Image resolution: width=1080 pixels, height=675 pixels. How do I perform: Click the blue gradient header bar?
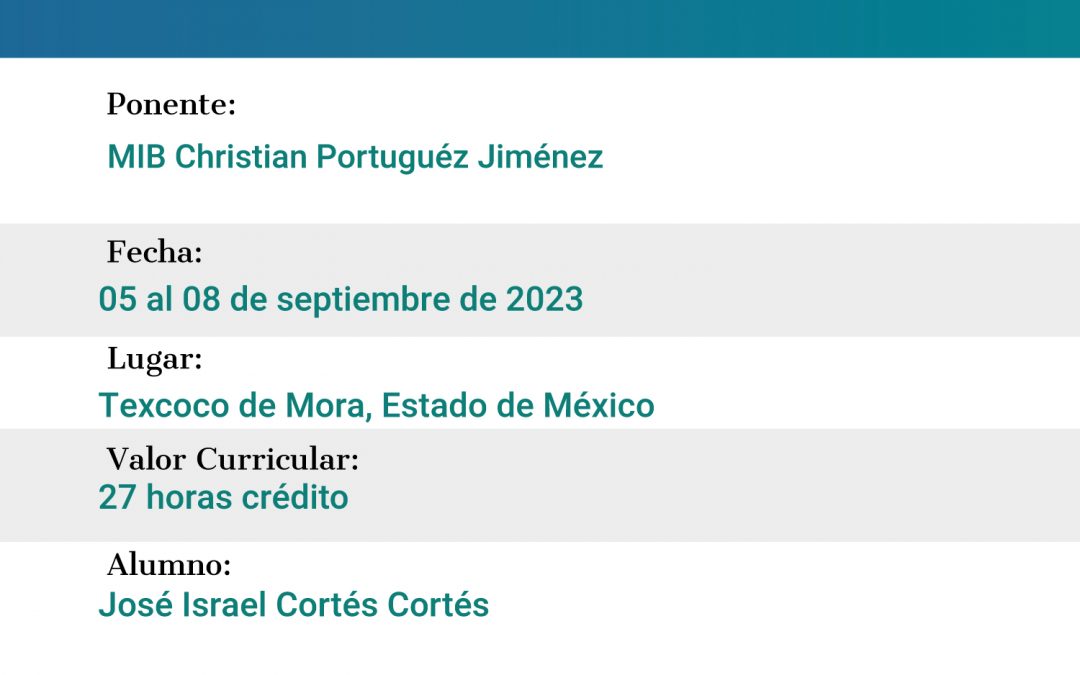(540, 28)
